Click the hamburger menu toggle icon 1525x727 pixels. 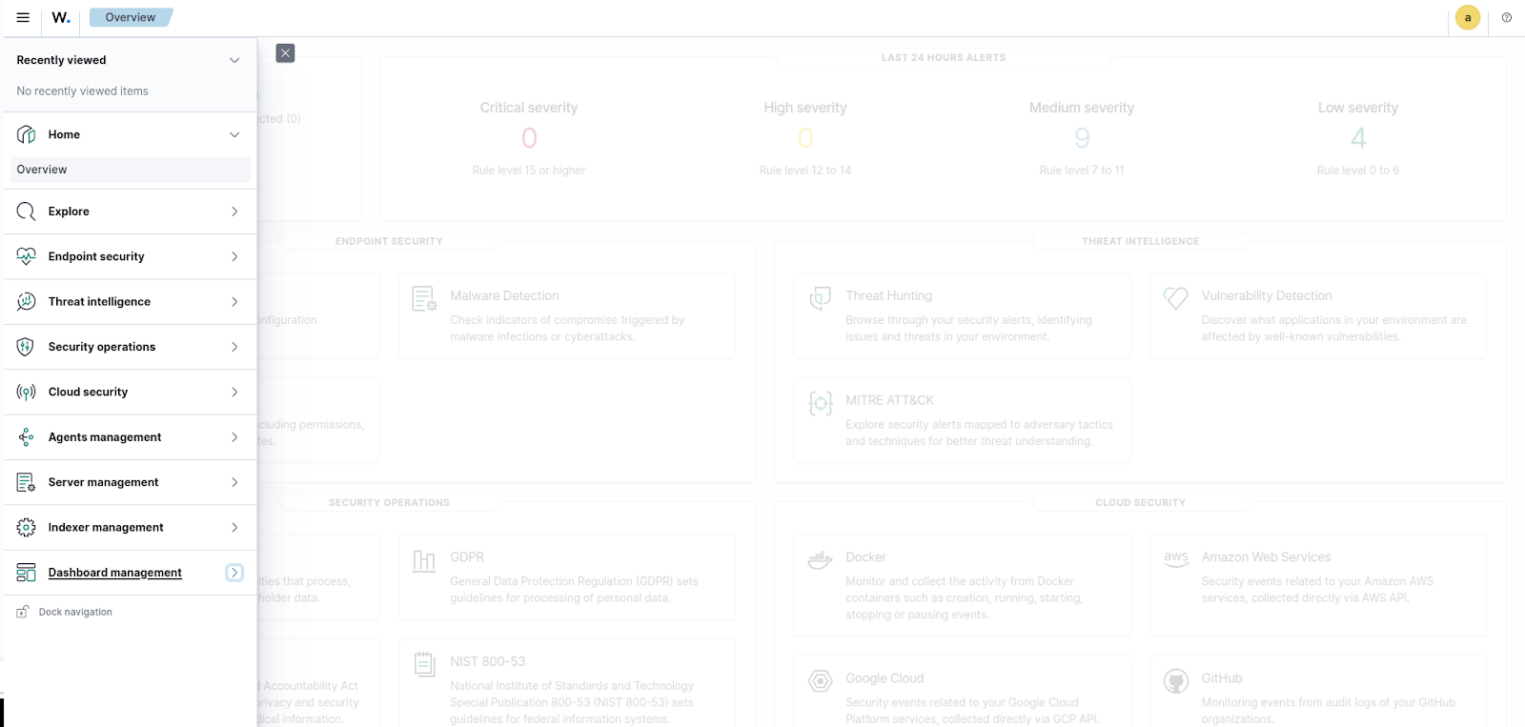point(23,18)
